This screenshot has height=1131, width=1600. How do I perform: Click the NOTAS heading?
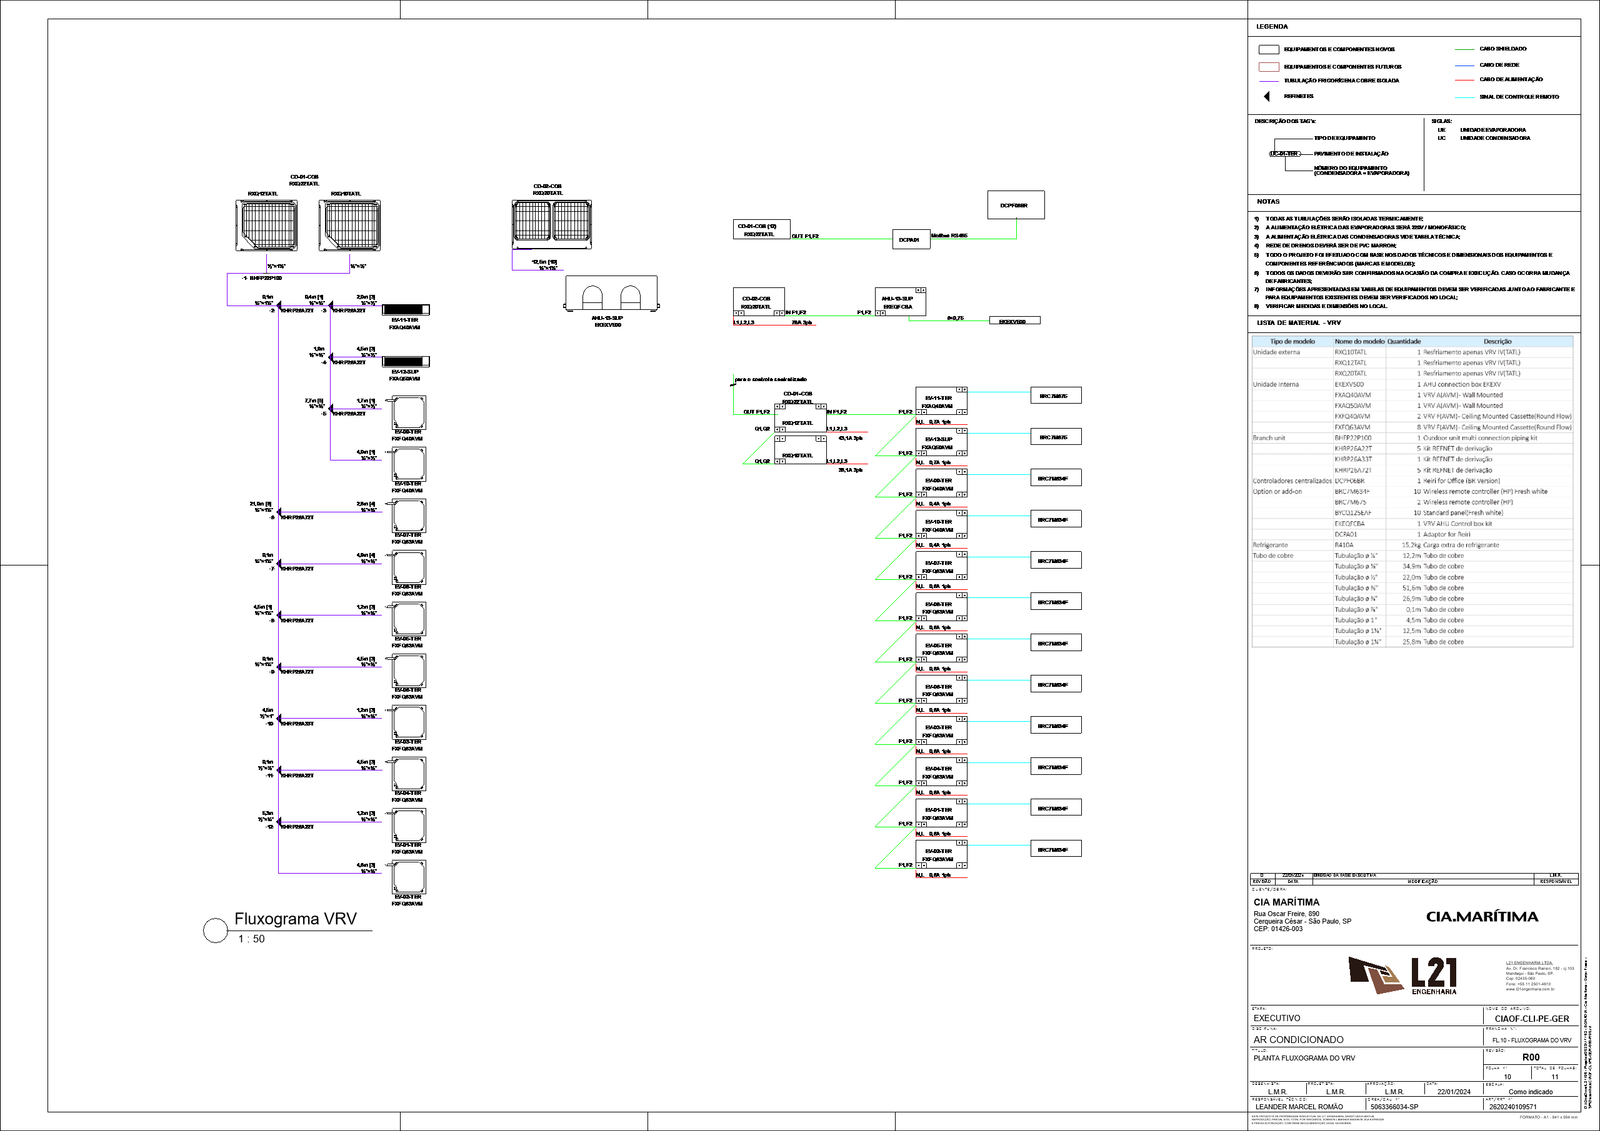pyautogui.click(x=1268, y=202)
